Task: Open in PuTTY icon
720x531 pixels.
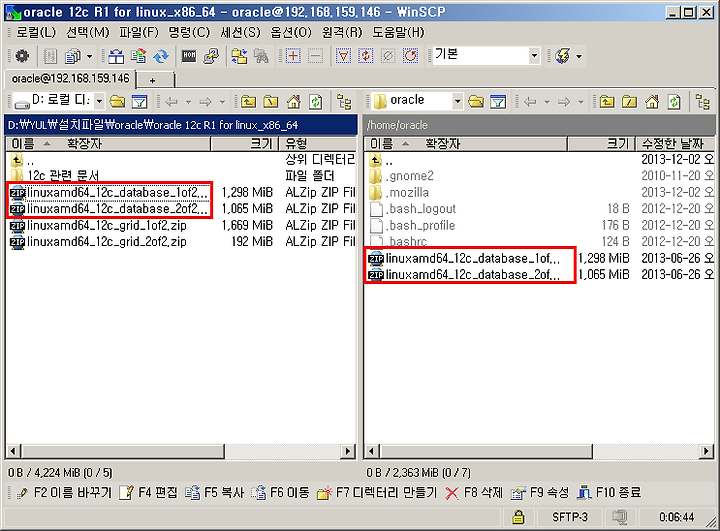Action: [211, 56]
